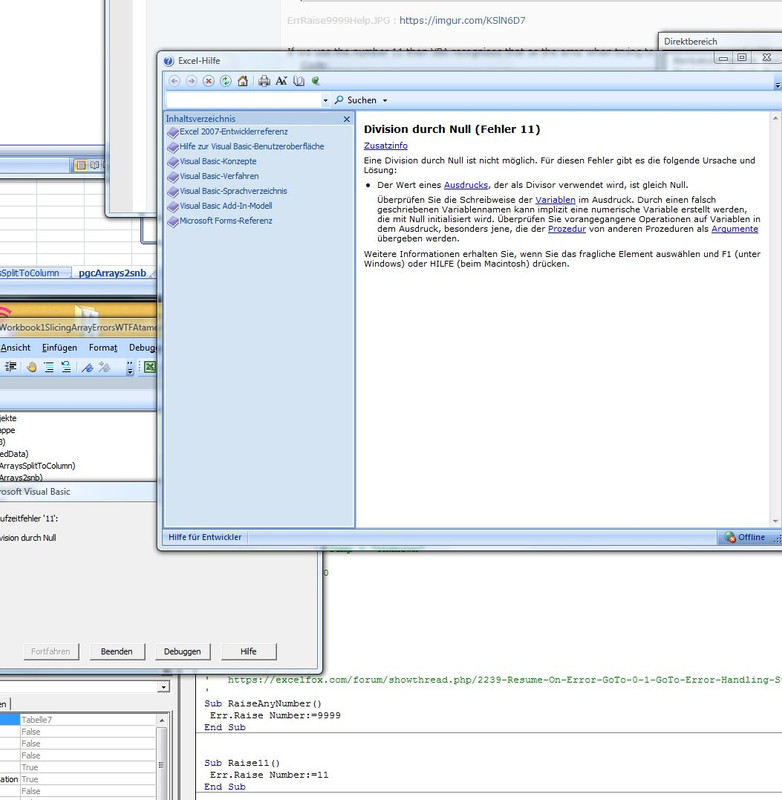Open the Ansicht menu in VBA editor

tap(15, 348)
